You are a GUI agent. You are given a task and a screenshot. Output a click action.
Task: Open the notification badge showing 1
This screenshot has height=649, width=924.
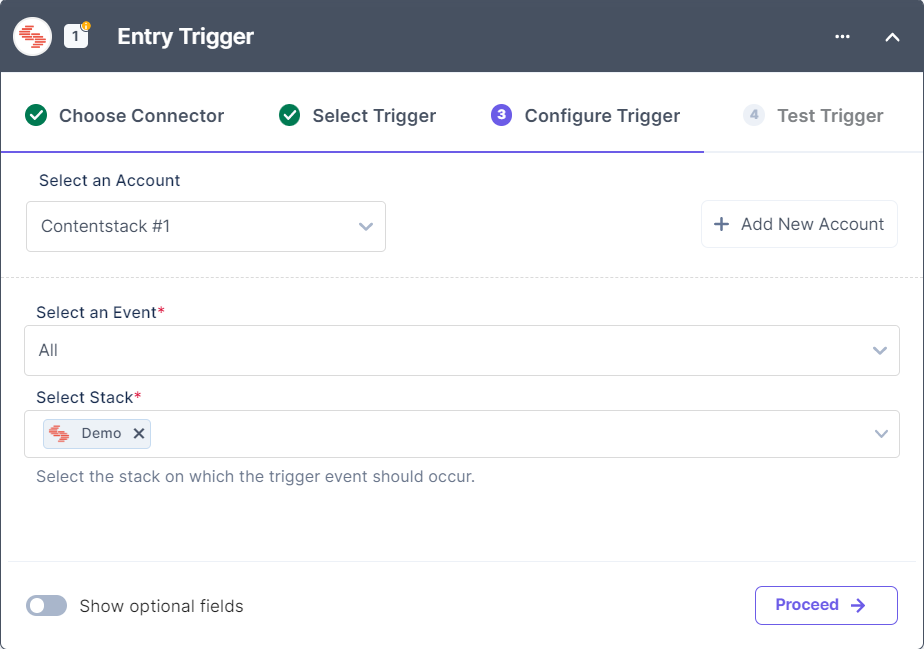76,36
